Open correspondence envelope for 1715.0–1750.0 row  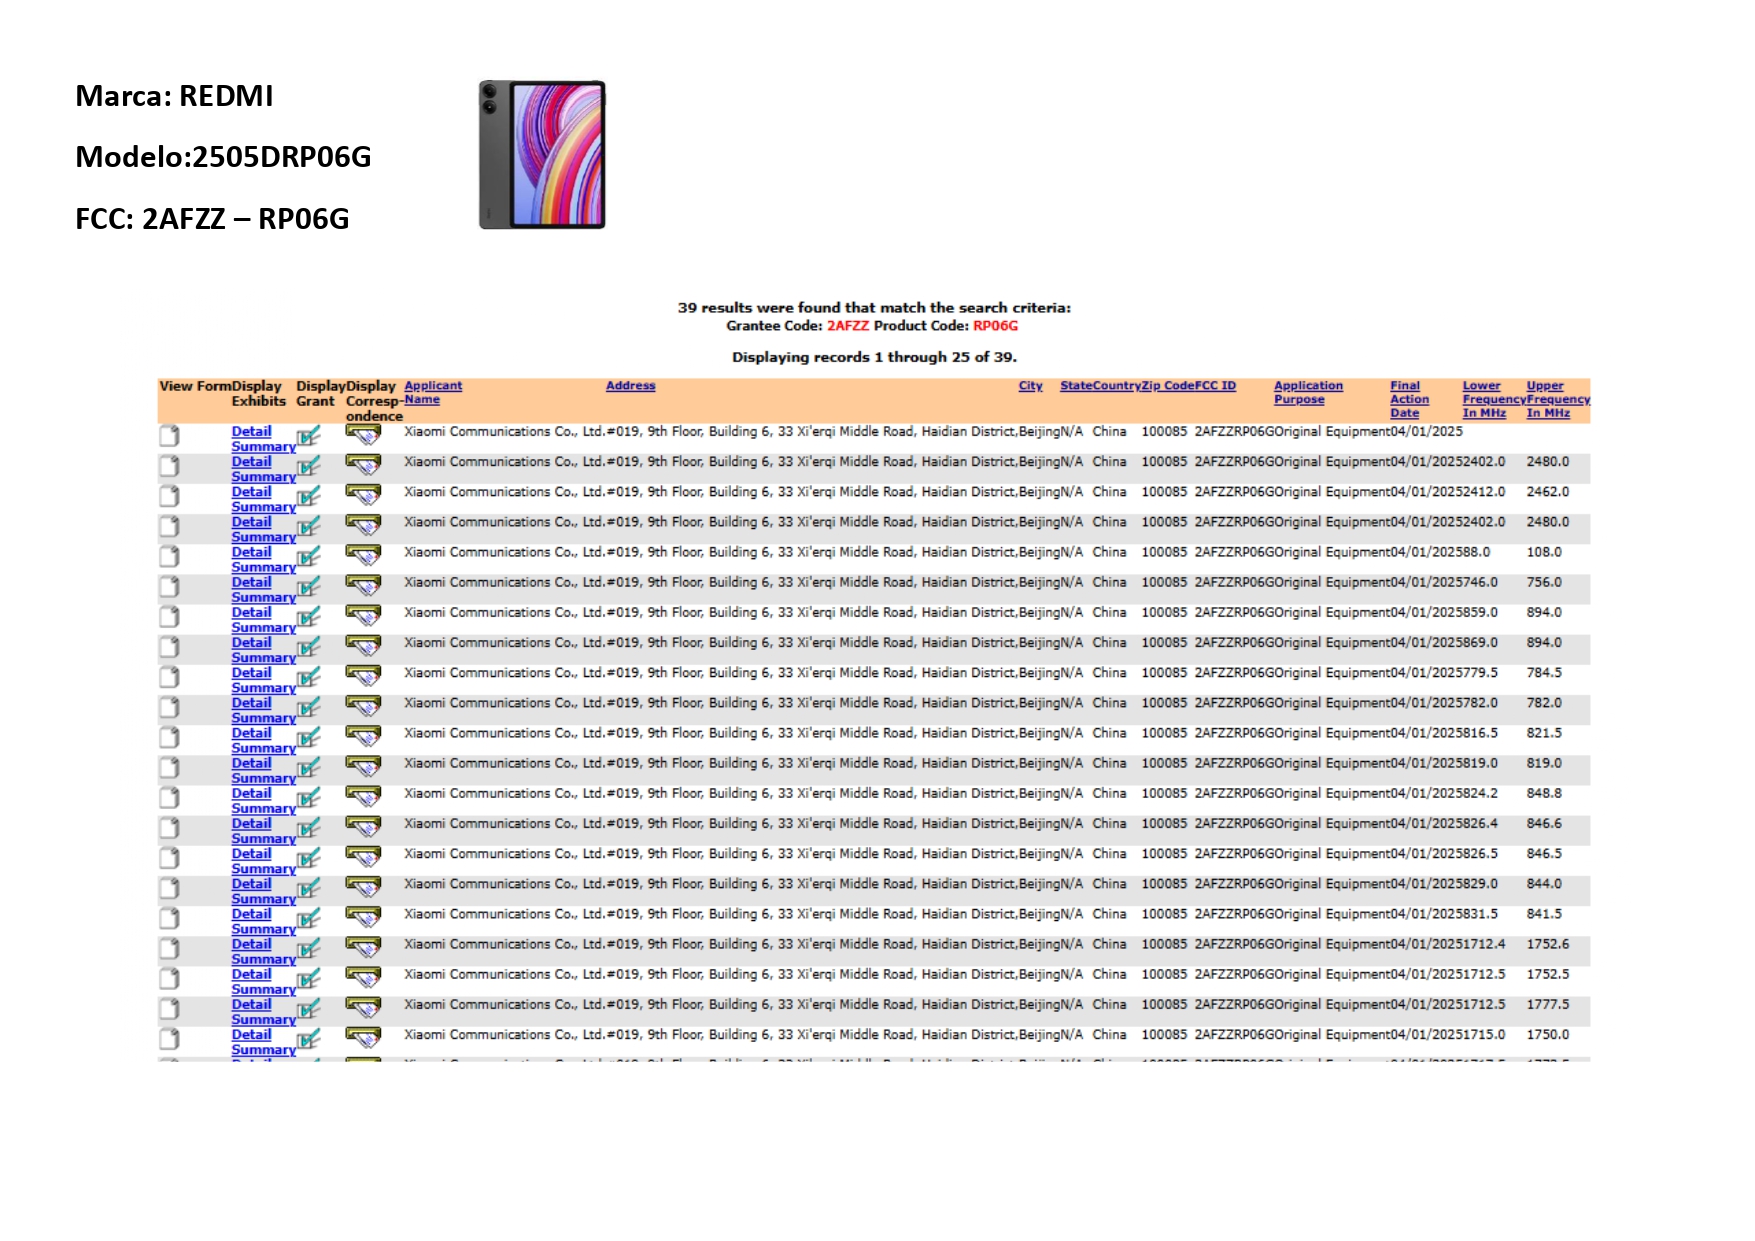363,1038
